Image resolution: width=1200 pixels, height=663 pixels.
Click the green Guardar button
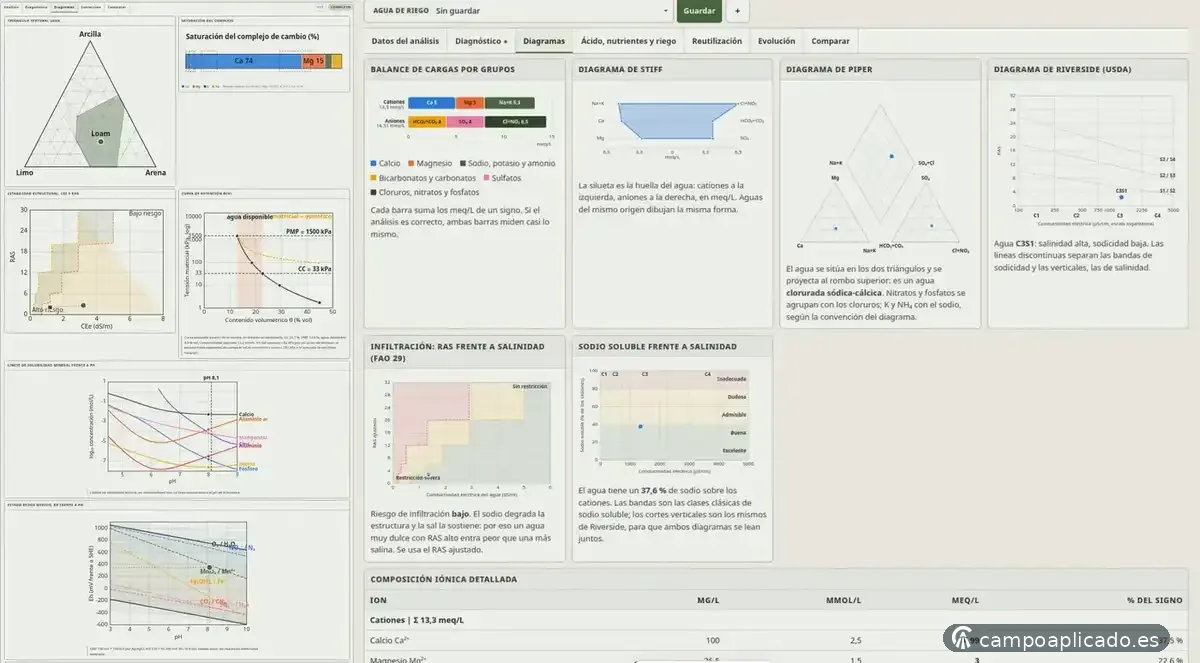click(x=699, y=11)
